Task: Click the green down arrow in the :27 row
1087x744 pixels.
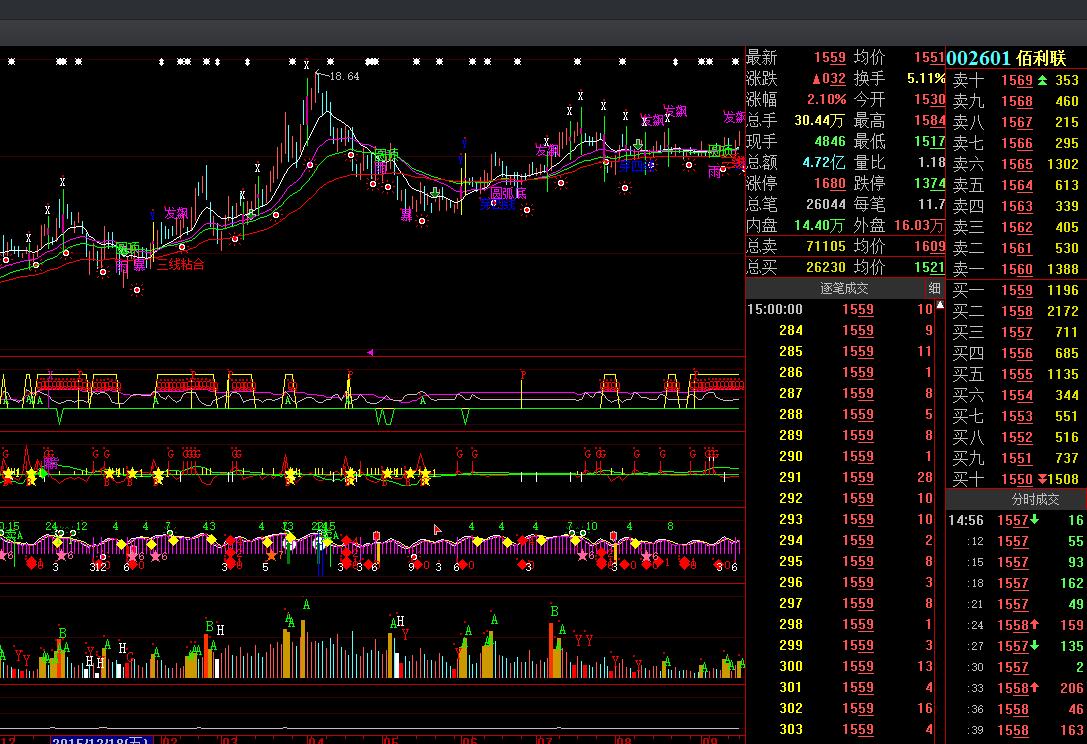Action: coord(1034,646)
